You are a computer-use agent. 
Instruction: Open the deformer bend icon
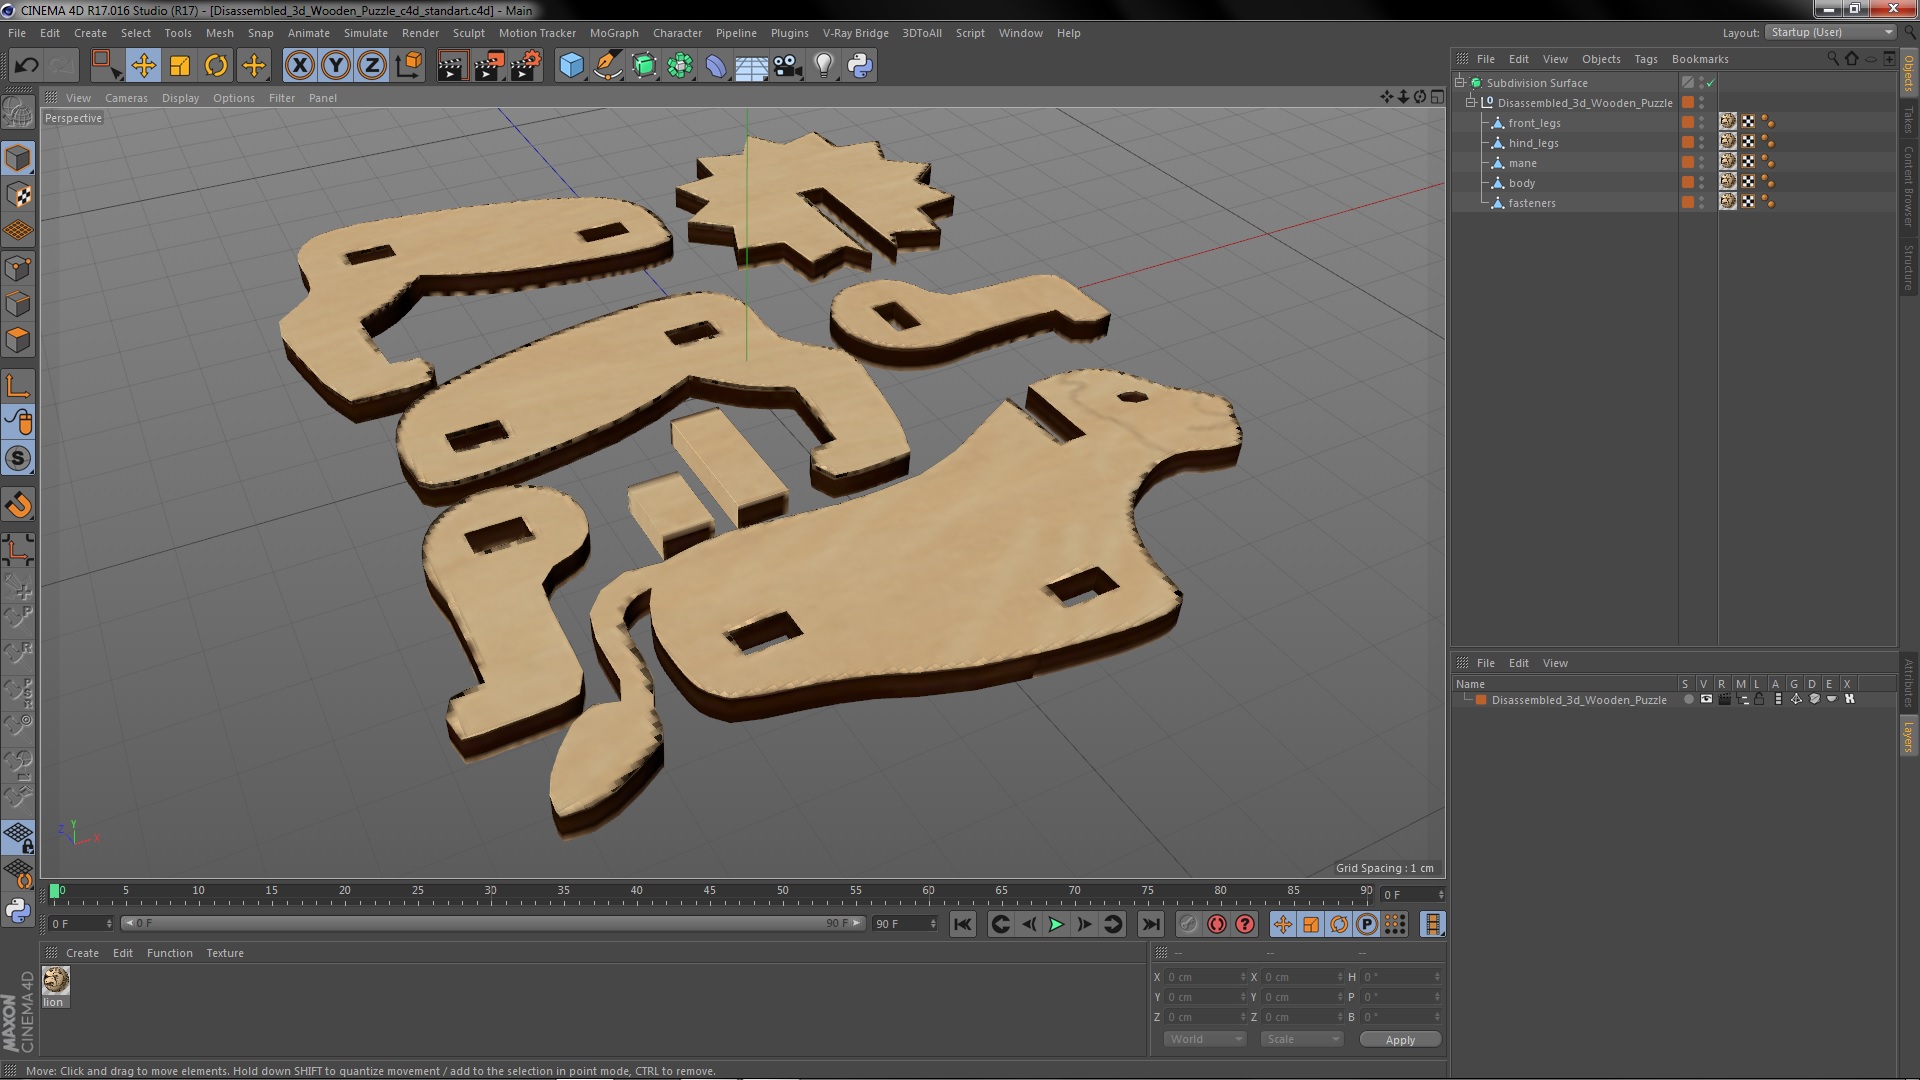click(716, 66)
